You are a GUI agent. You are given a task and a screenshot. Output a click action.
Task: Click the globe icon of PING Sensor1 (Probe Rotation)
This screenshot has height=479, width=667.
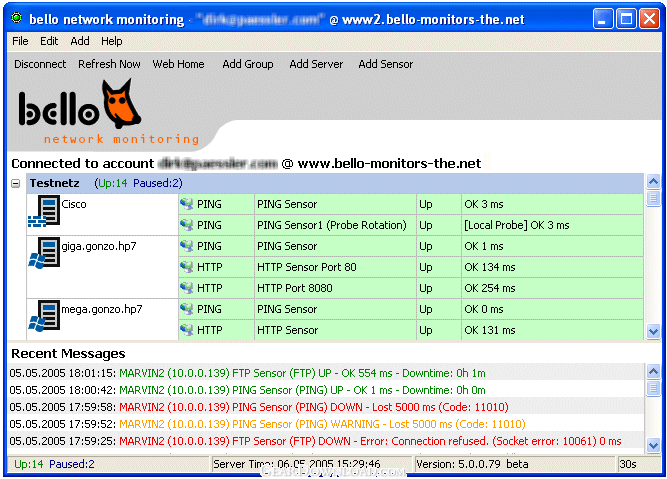click(x=186, y=225)
